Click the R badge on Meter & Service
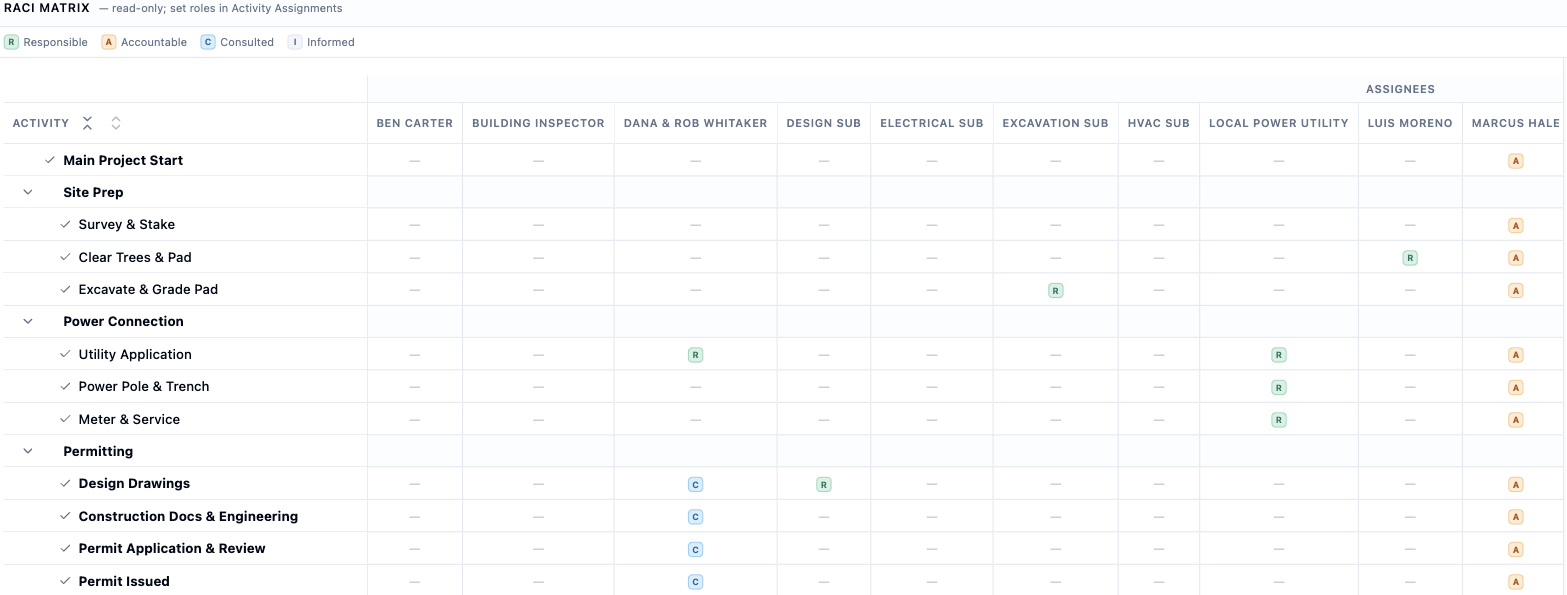The height and width of the screenshot is (595, 1567). coord(1278,420)
